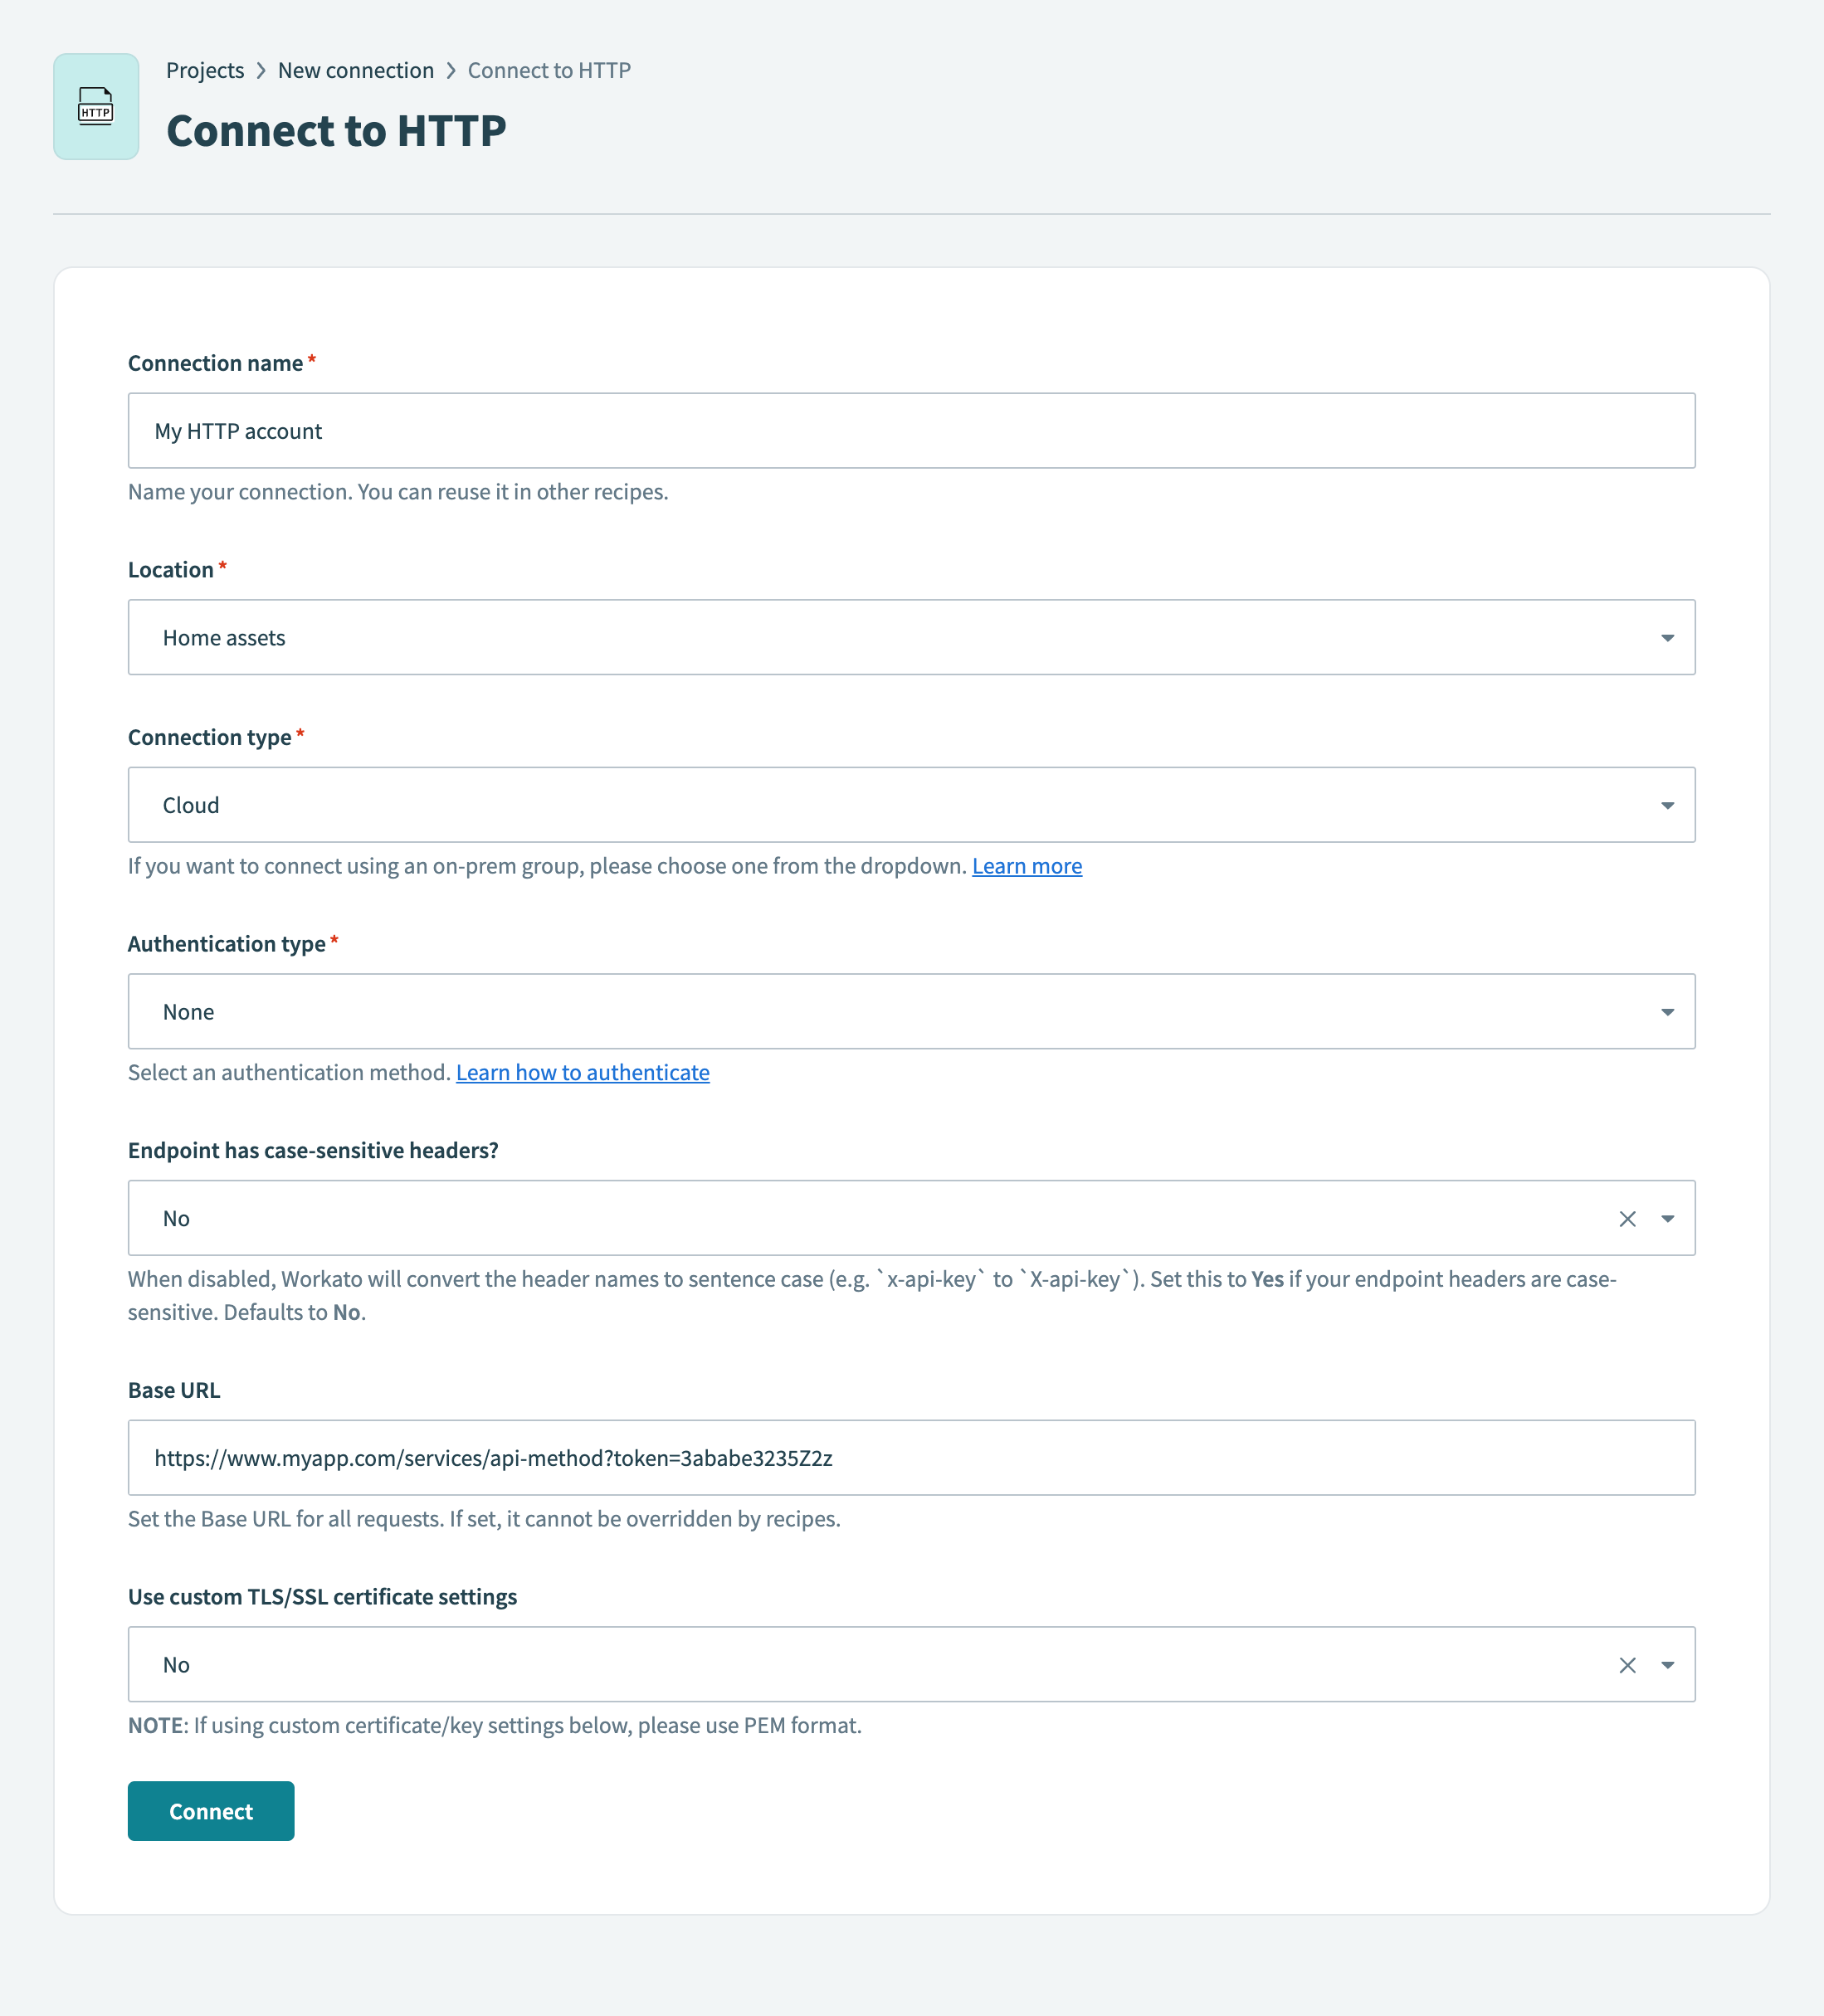Click the None authentication value

tap(188, 1012)
